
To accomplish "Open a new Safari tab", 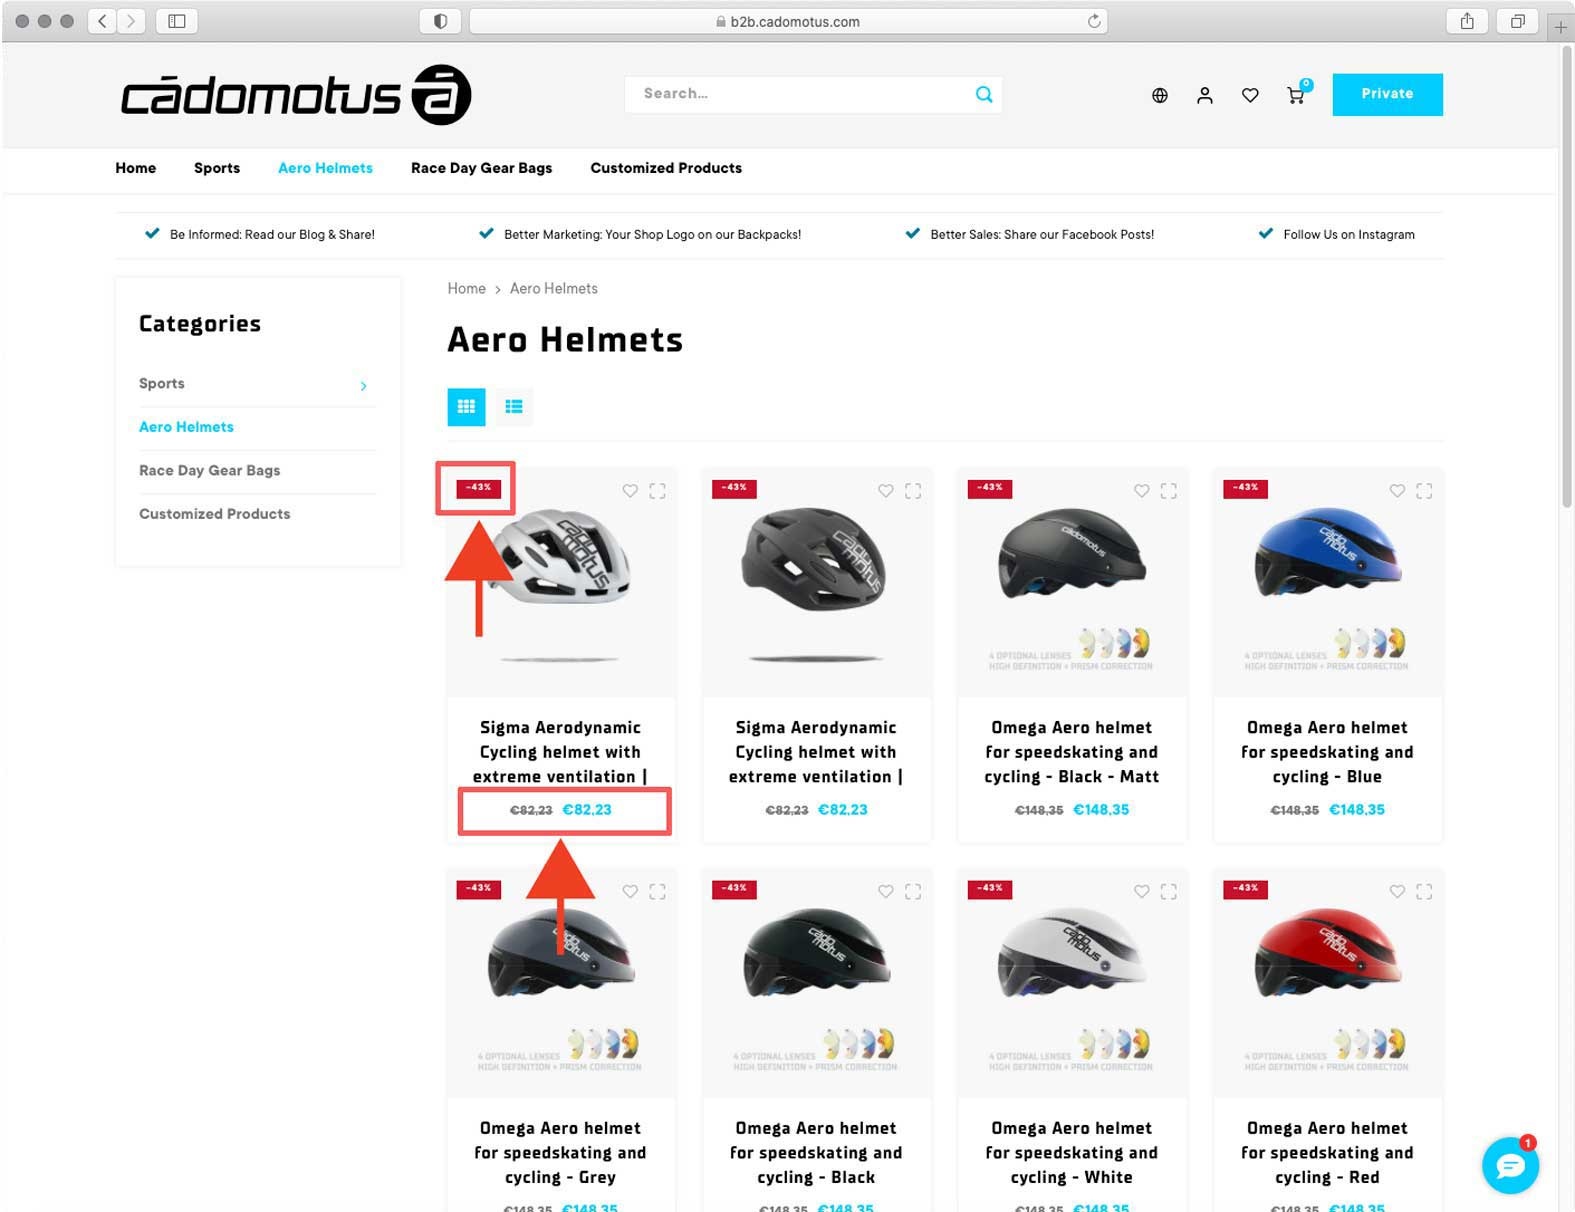I will [x=1560, y=28].
